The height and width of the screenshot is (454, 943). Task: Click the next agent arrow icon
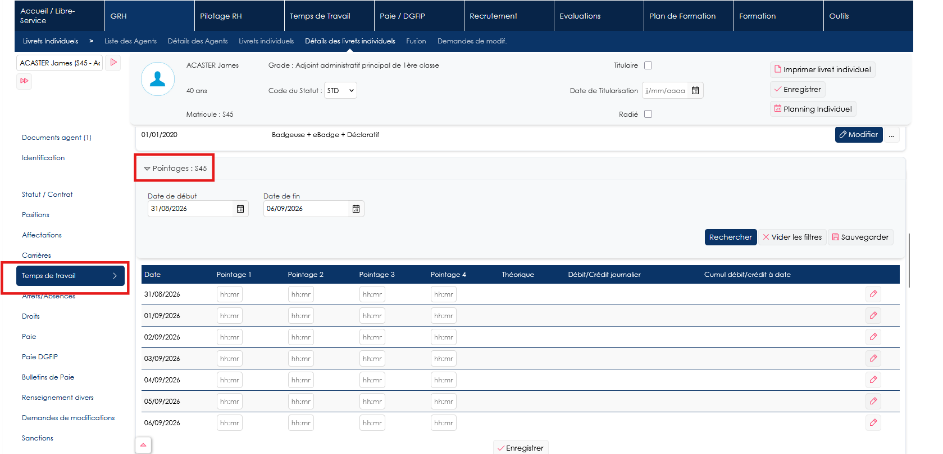(x=114, y=63)
